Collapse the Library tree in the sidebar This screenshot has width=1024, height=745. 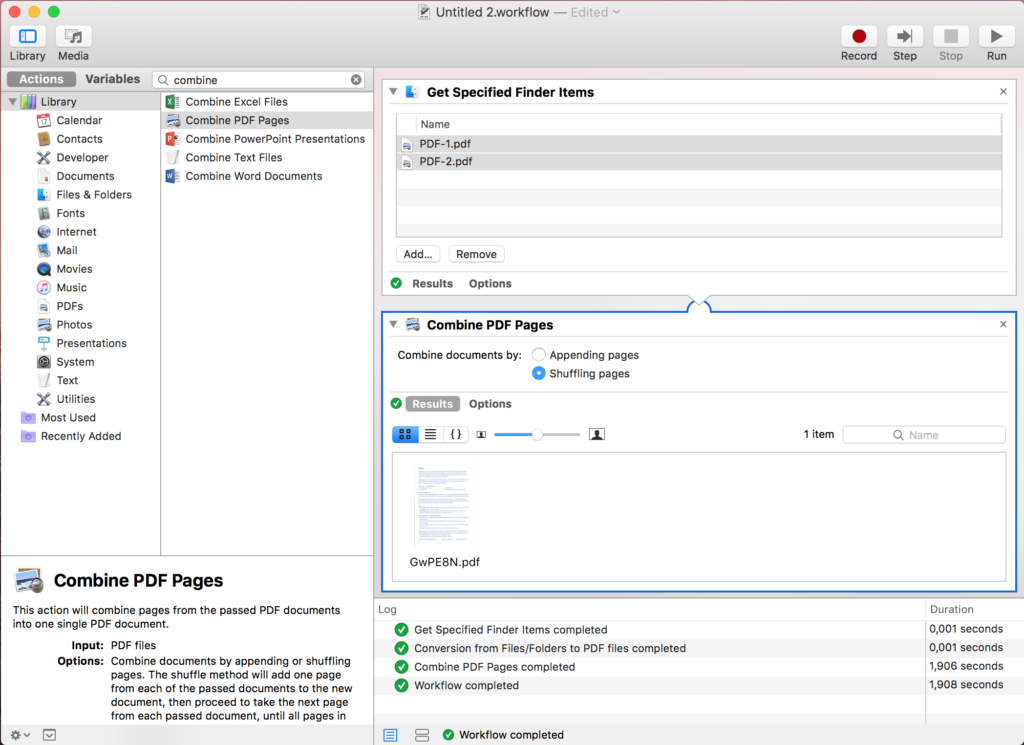(10, 101)
